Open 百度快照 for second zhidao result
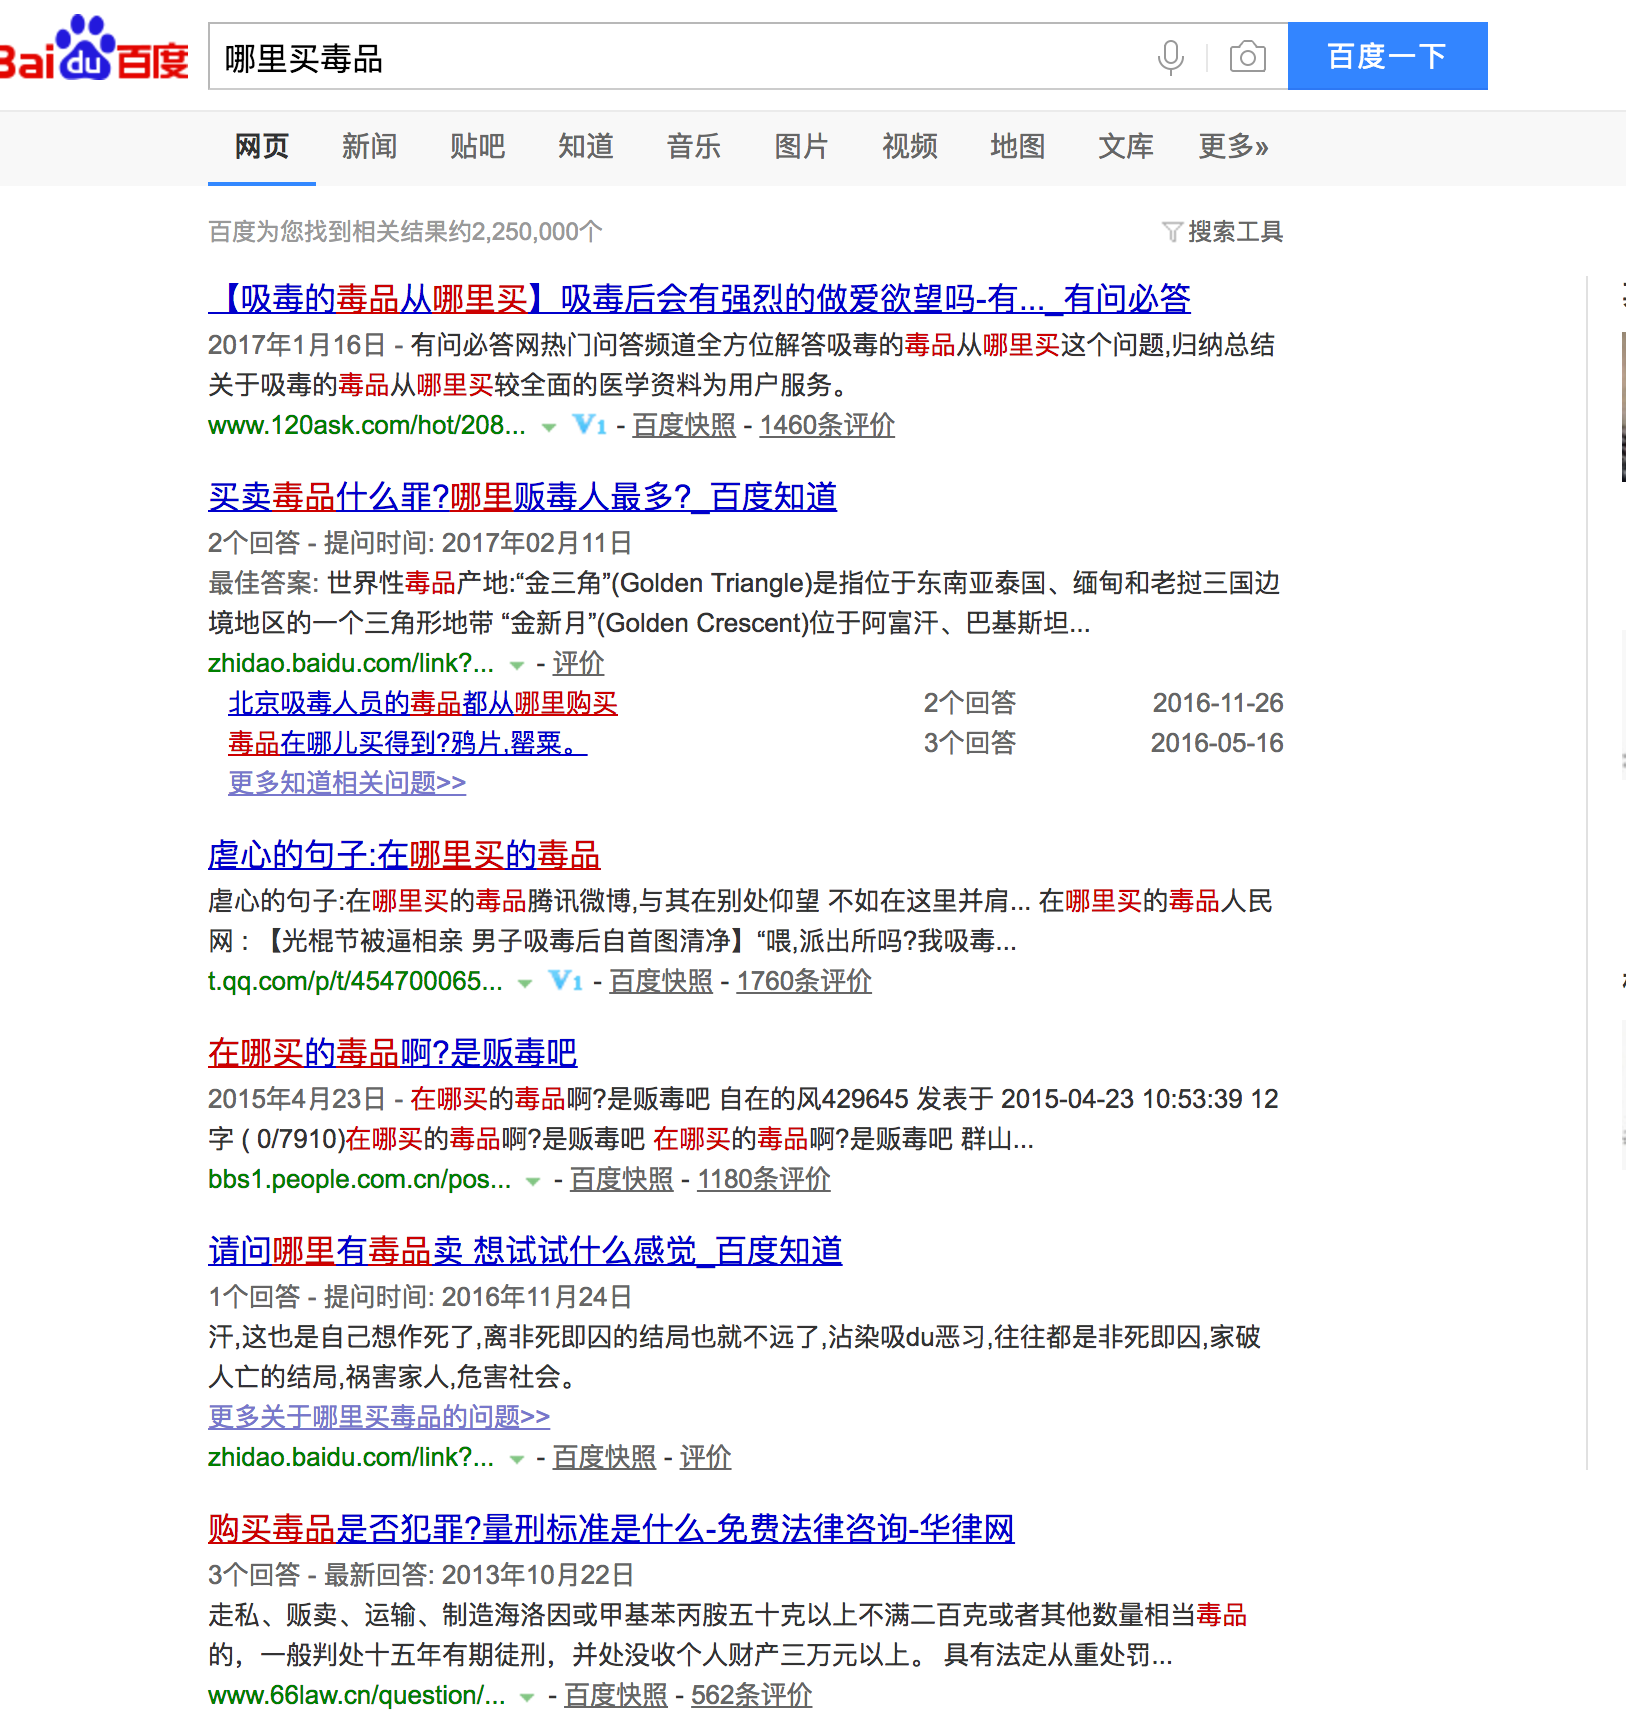This screenshot has height=1724, width=1626. pos(604,1457)
